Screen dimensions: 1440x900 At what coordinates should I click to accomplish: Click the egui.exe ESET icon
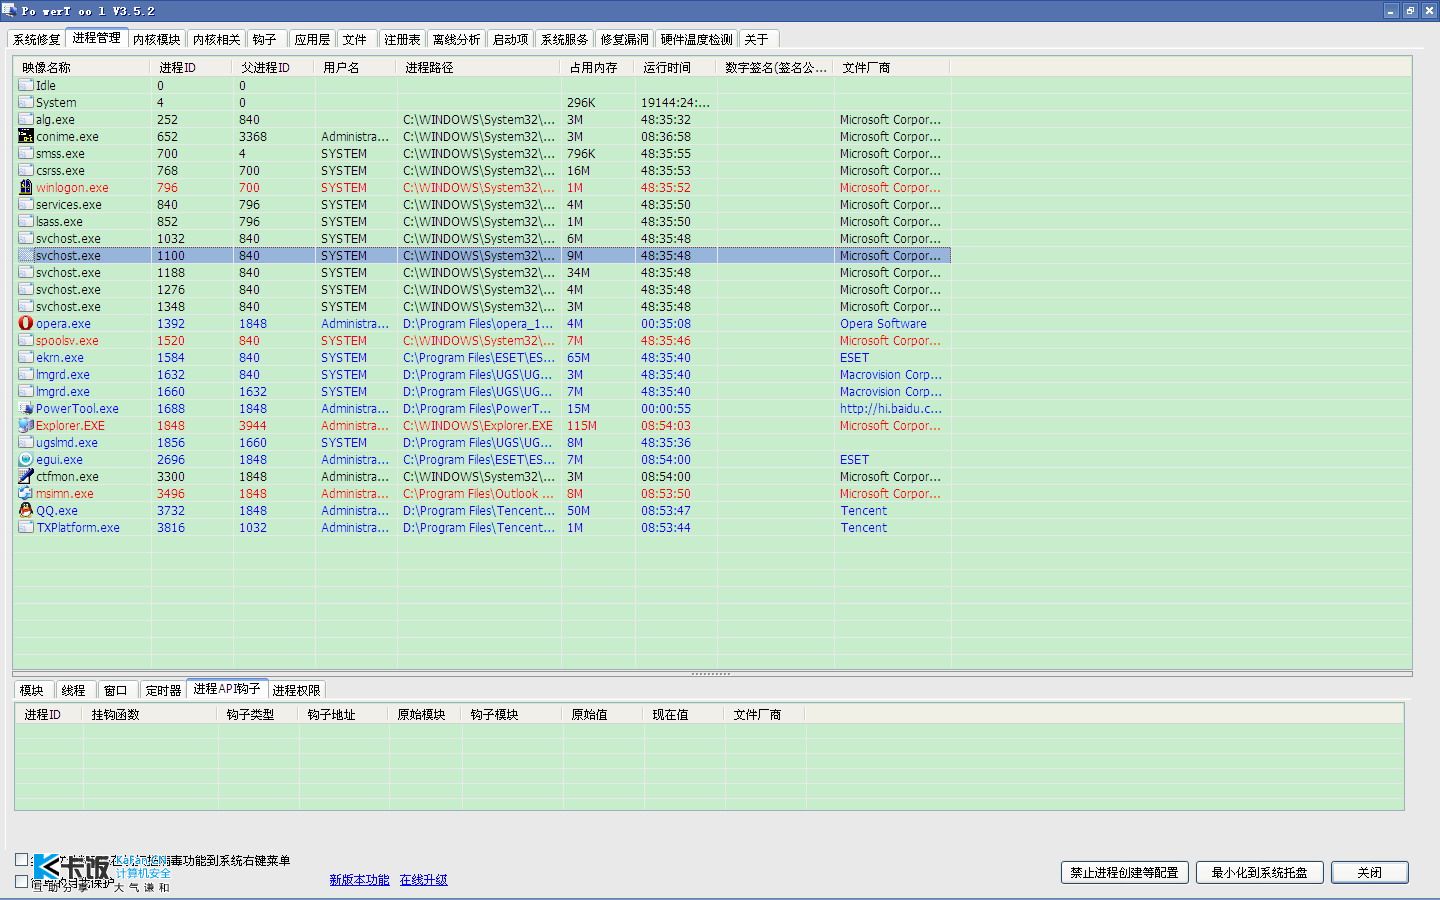click(x=26, y=459)
